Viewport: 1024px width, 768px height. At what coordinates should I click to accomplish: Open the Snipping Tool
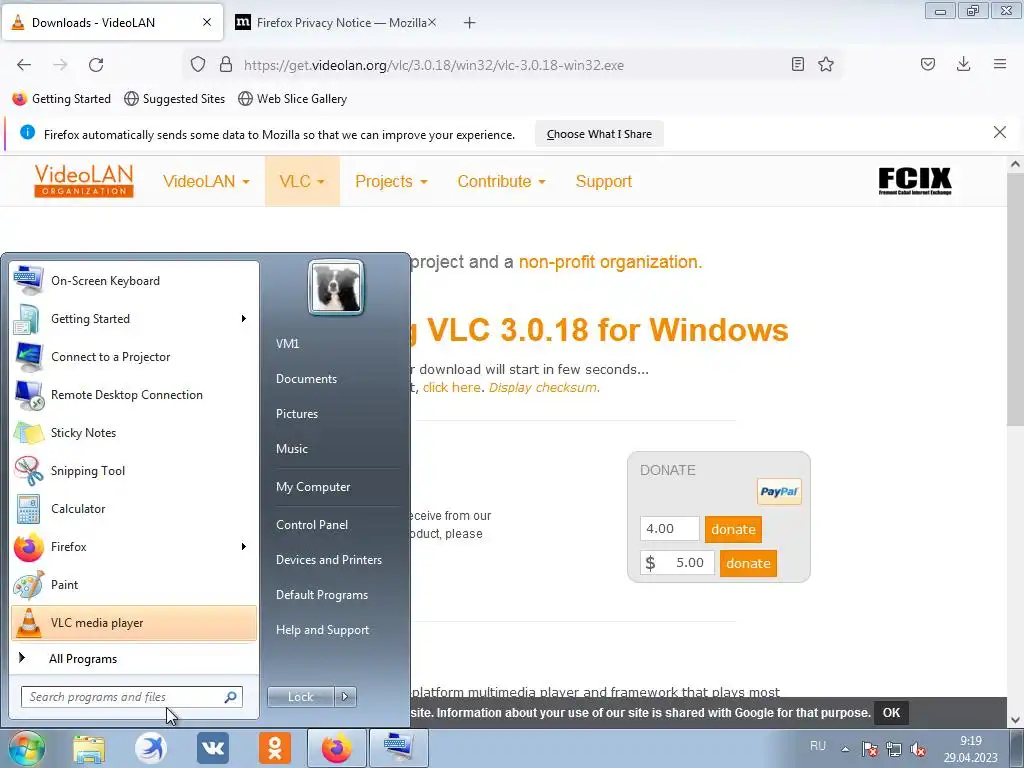coord(134,471)
